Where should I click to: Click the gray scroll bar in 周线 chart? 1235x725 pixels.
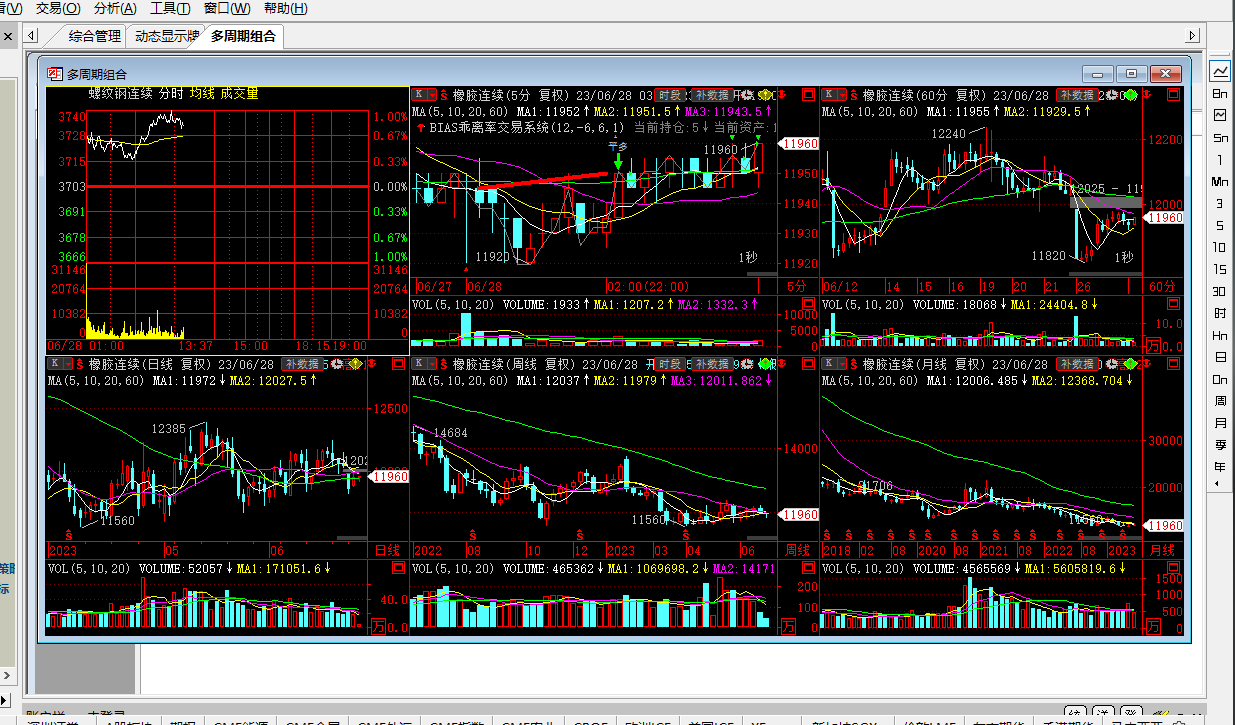point(761,538)
